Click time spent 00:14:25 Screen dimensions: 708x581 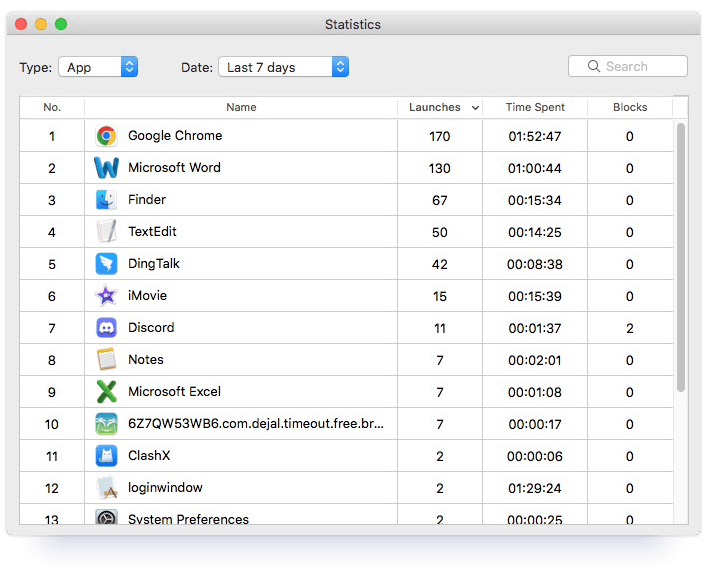pos(535,232)
